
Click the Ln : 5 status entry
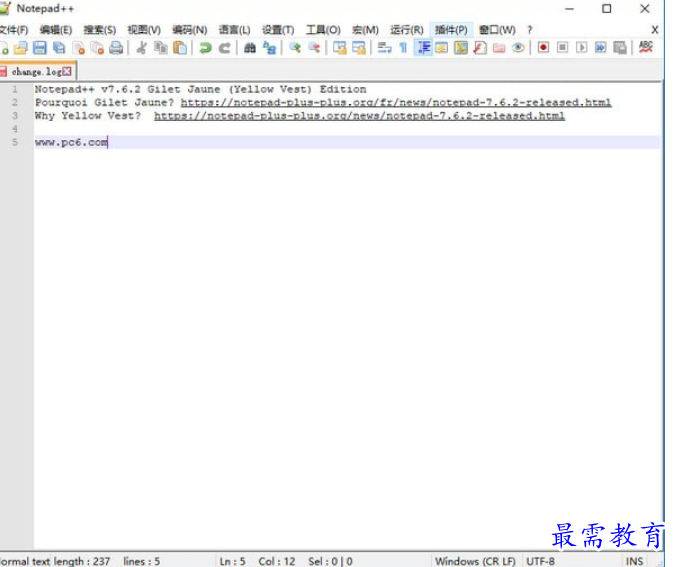click(232, 561)
